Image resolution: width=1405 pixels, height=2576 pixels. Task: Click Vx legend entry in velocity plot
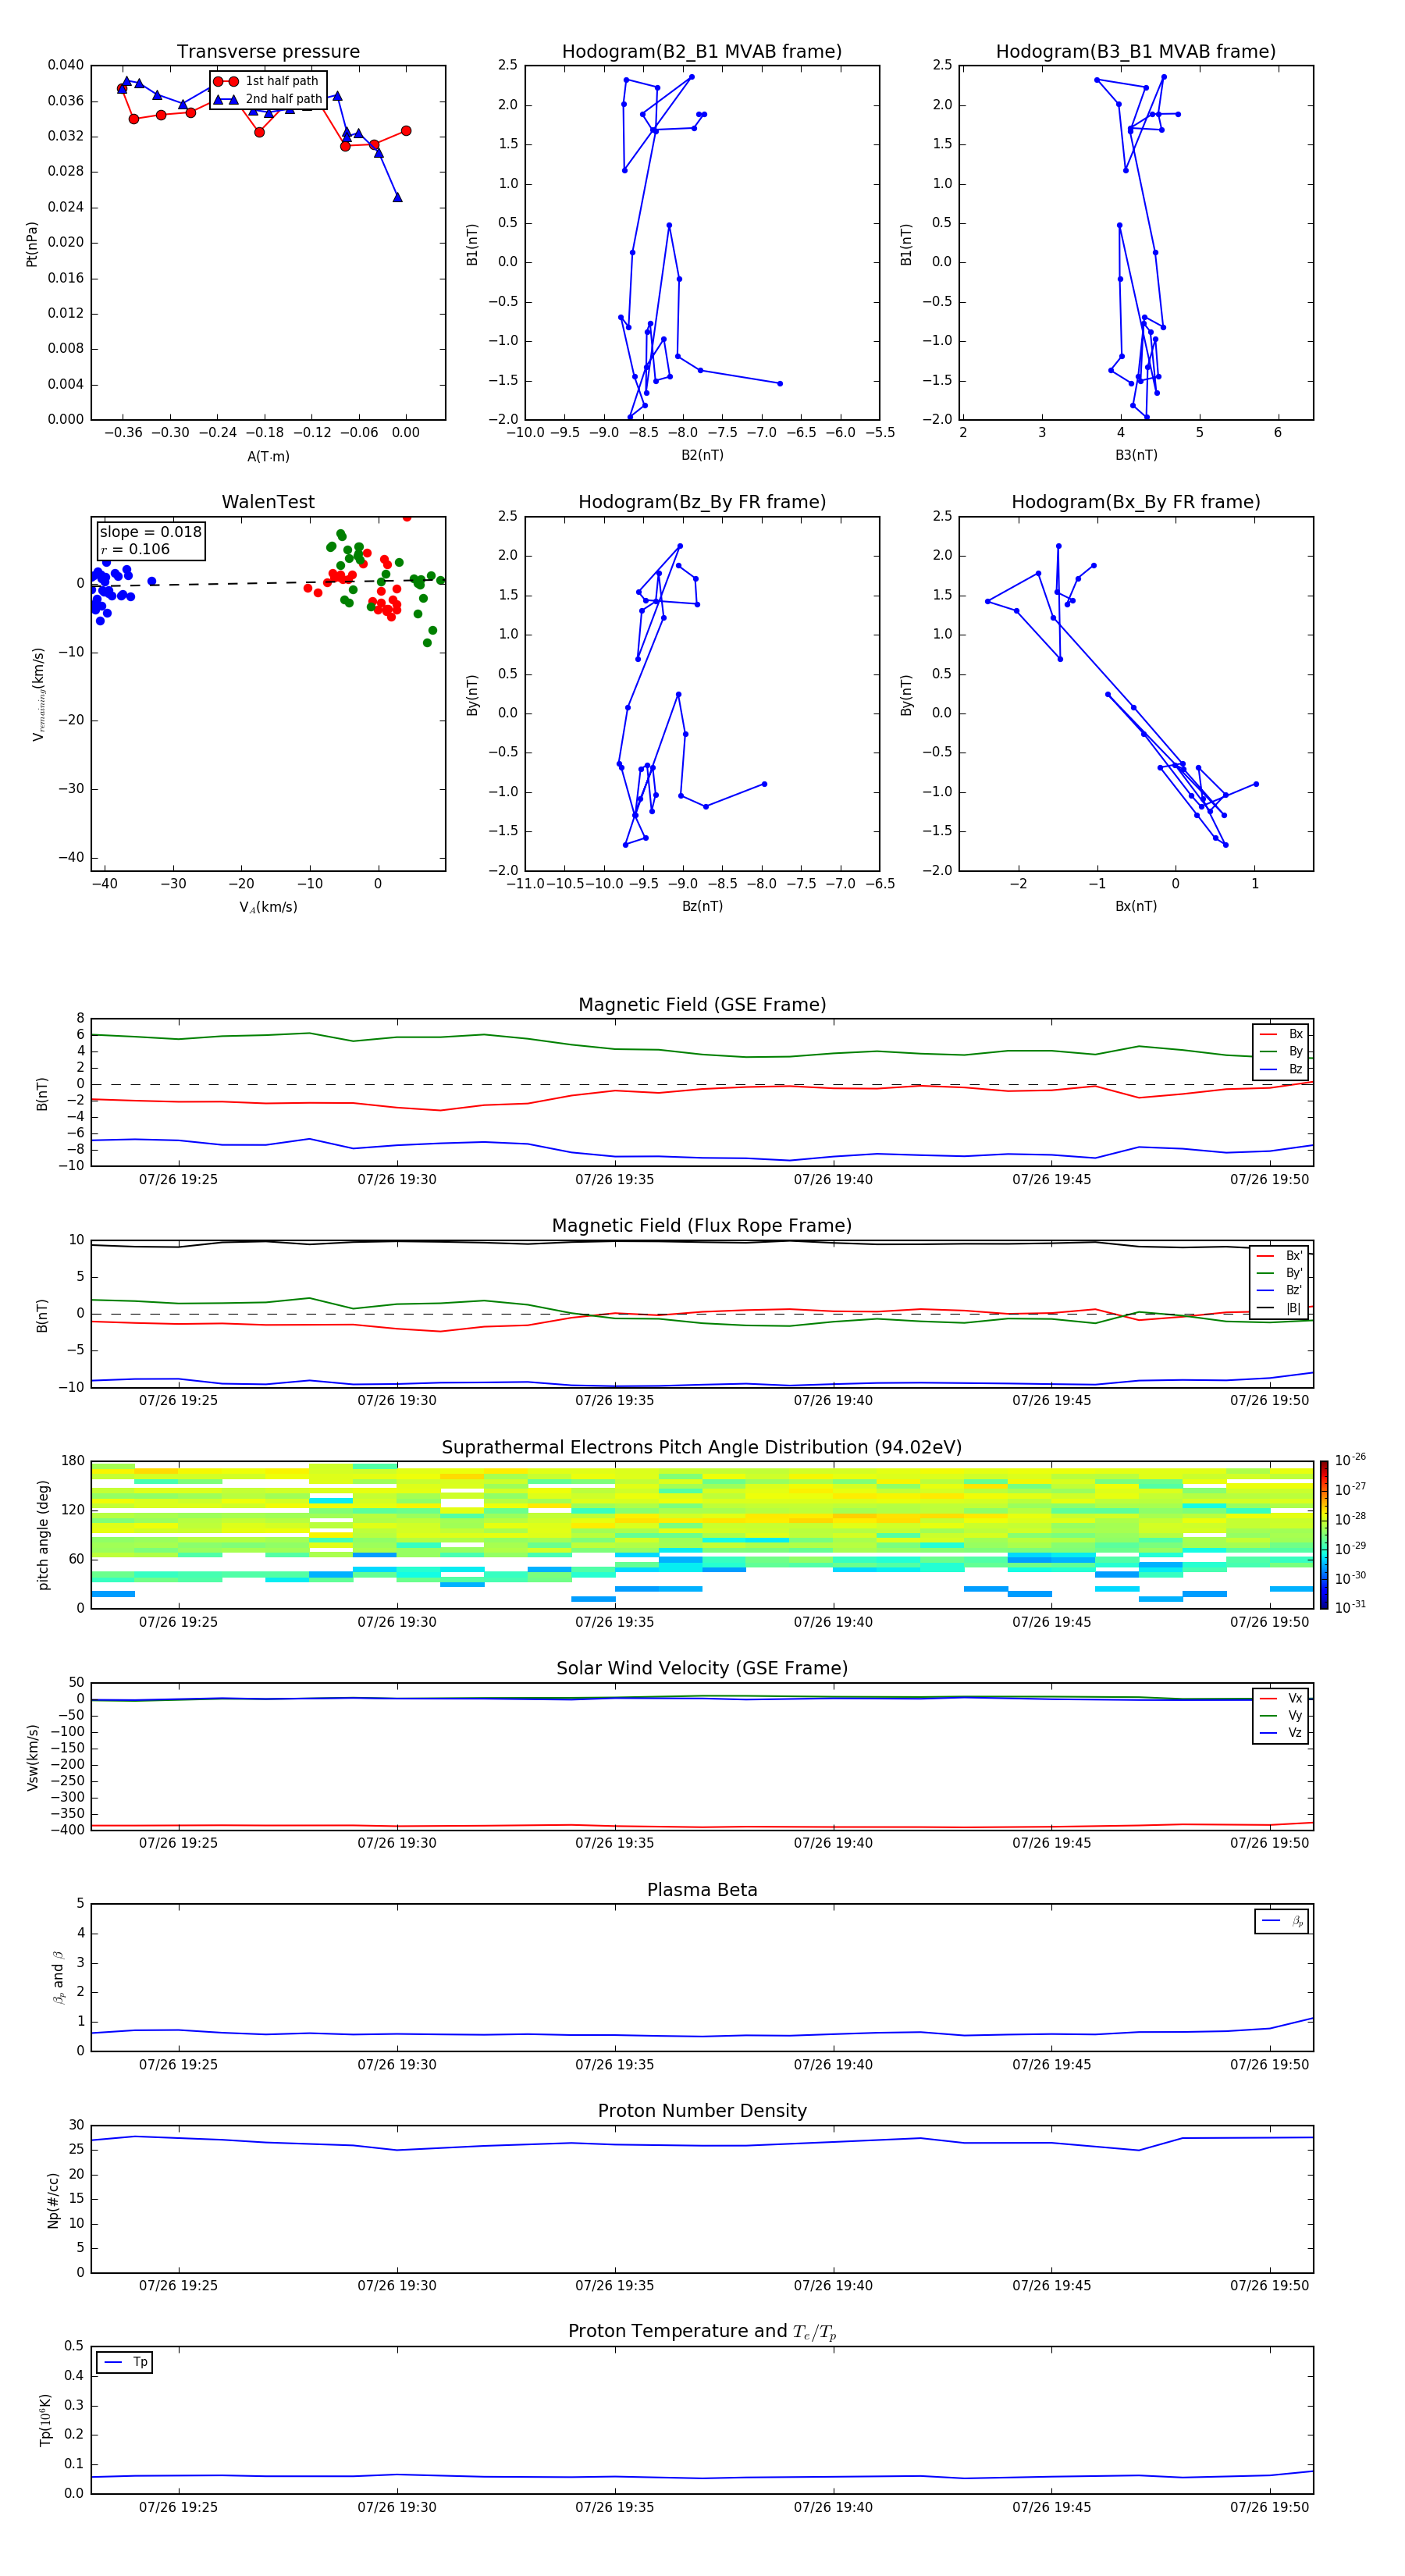pyautogui.click(x=1282, y=1698)
